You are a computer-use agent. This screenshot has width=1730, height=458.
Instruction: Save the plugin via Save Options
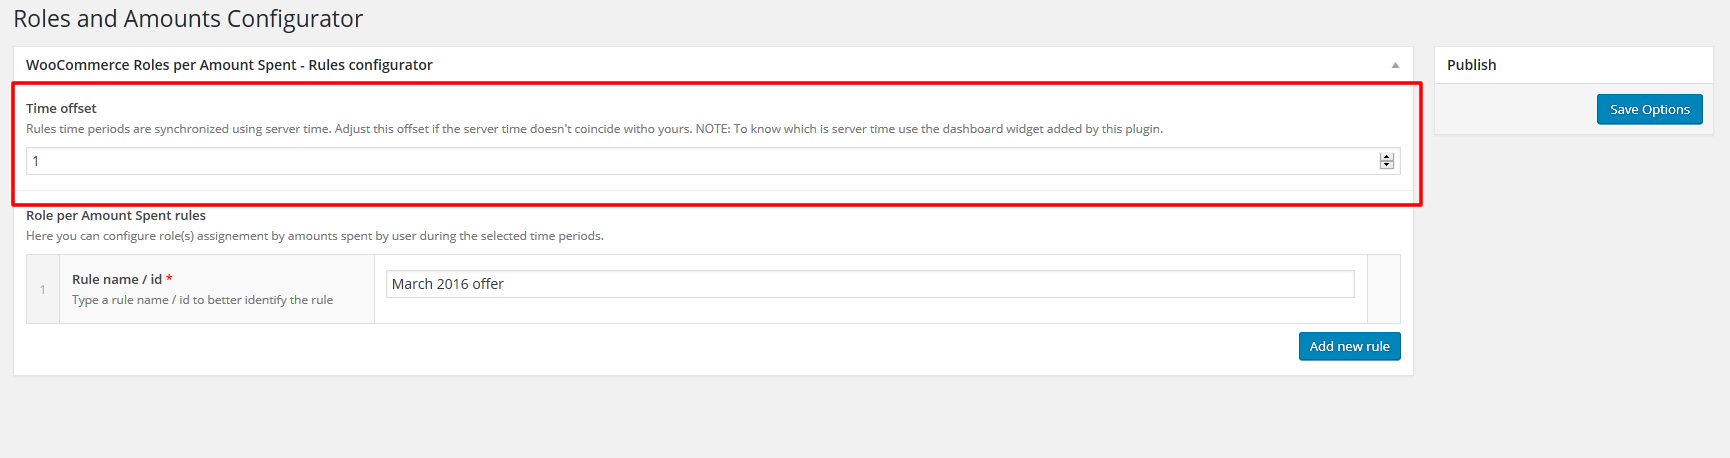(1649, 110)
